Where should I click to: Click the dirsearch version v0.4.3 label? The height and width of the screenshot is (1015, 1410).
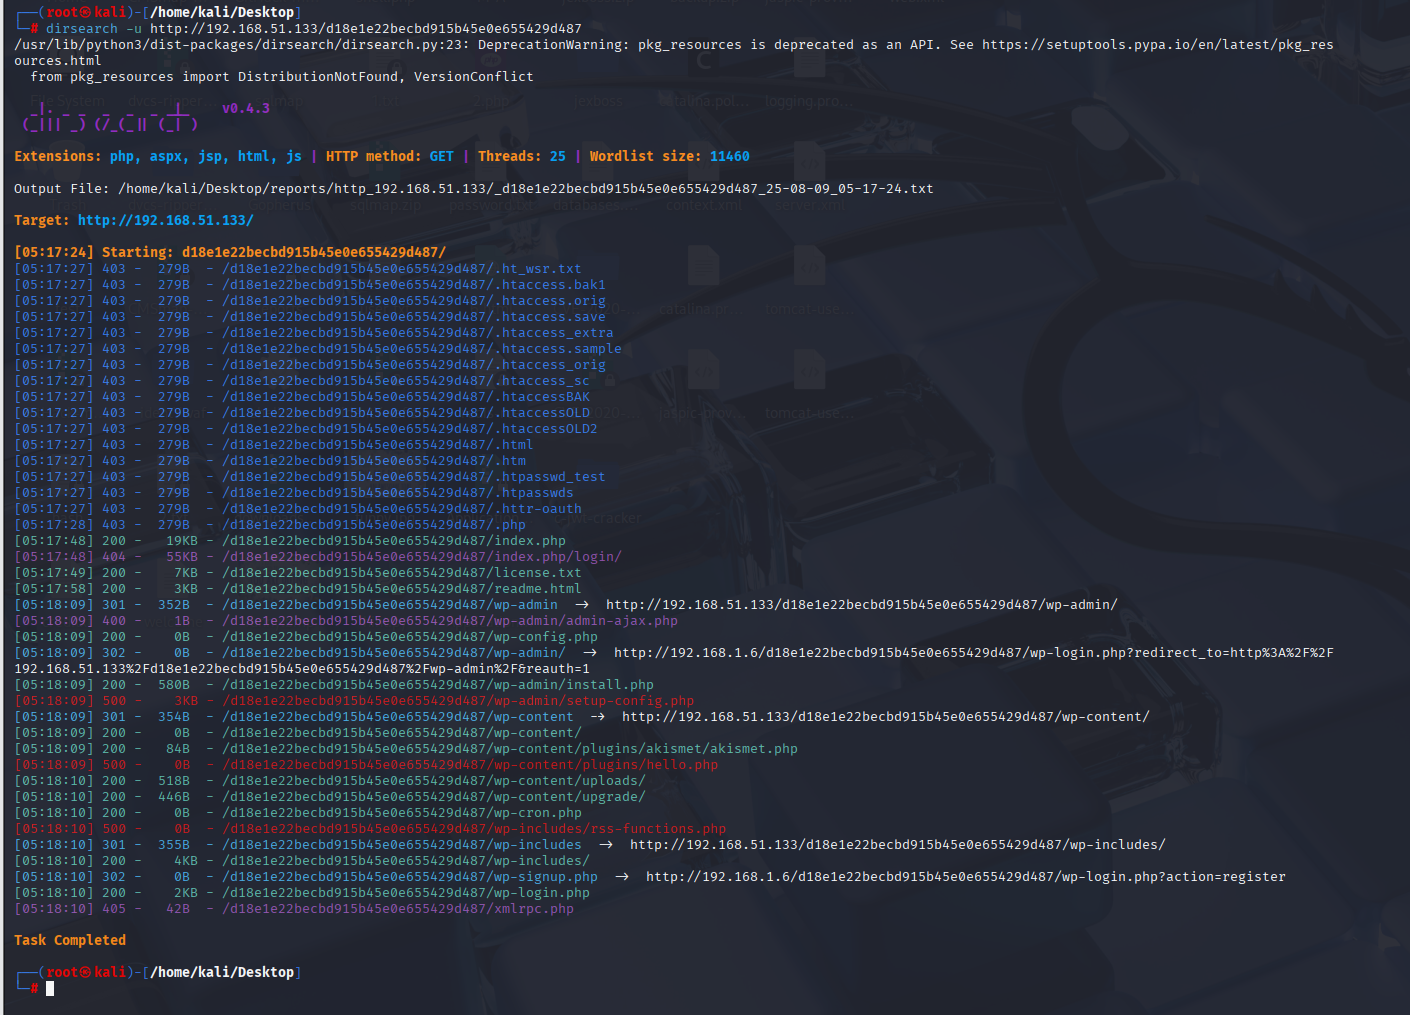246,108
